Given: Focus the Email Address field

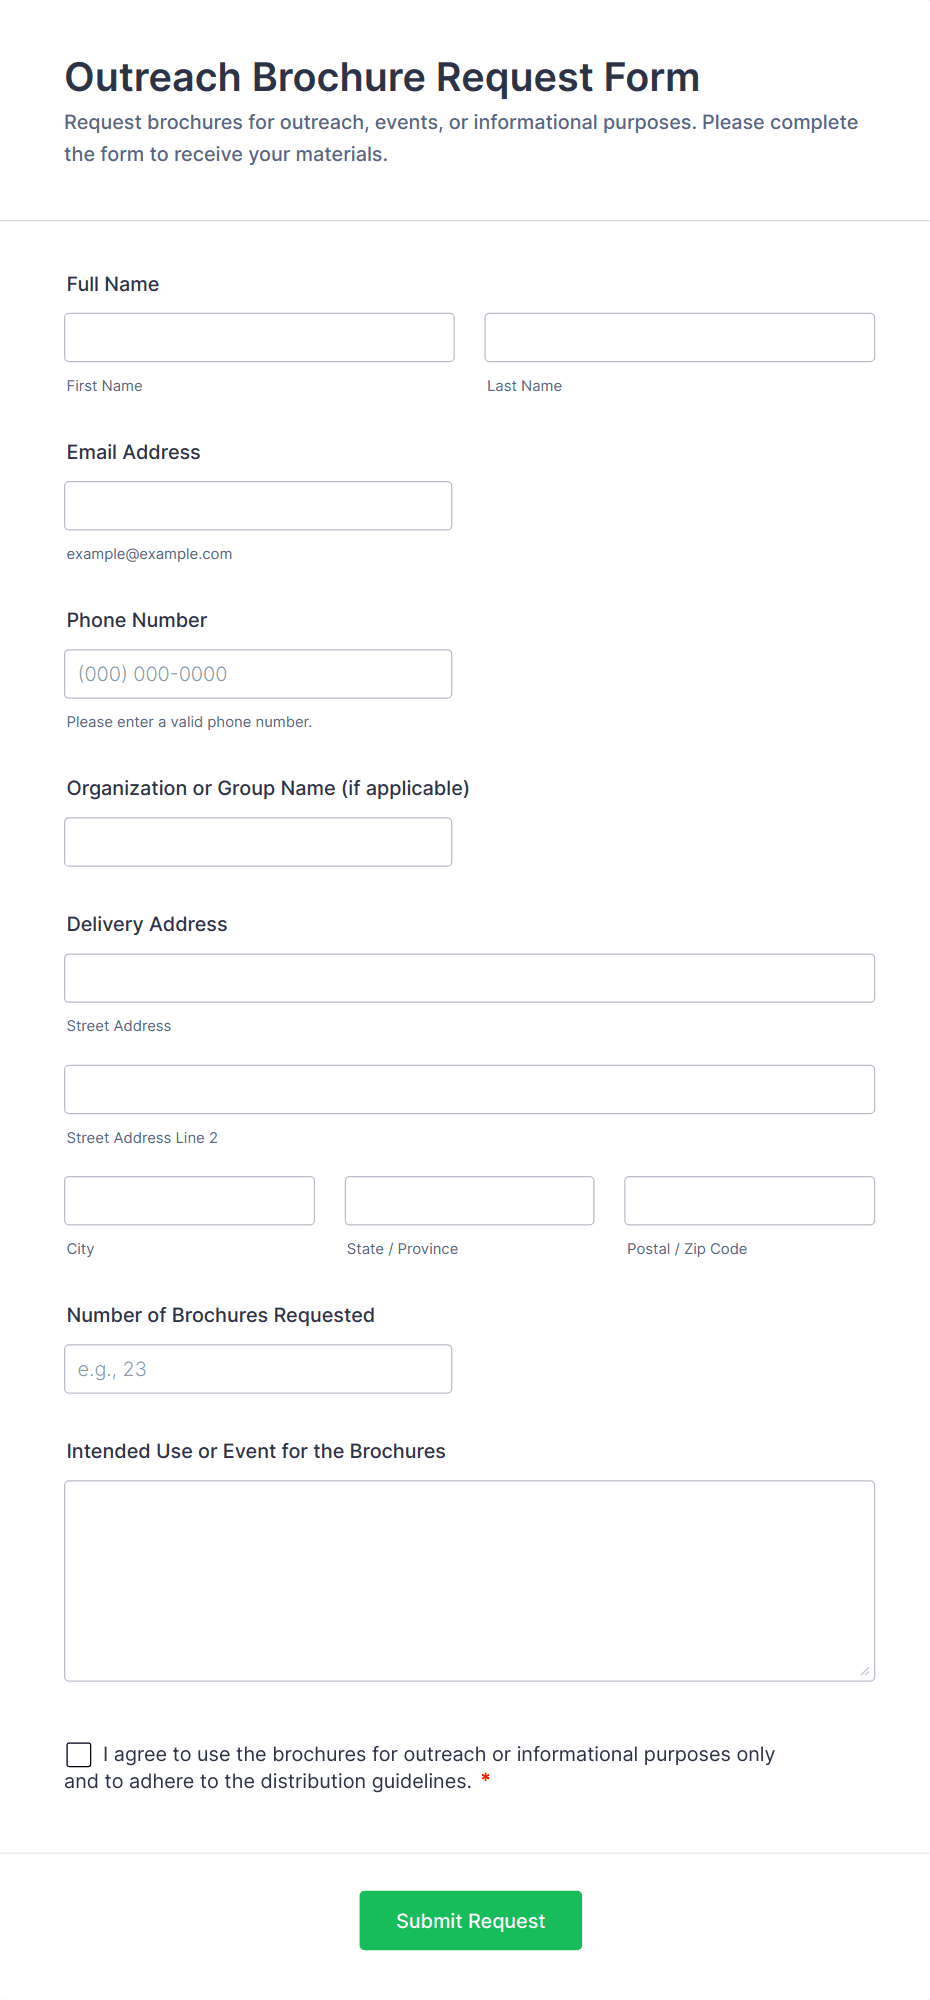Looking at the screenshot, I should click(x=258, y=506).
